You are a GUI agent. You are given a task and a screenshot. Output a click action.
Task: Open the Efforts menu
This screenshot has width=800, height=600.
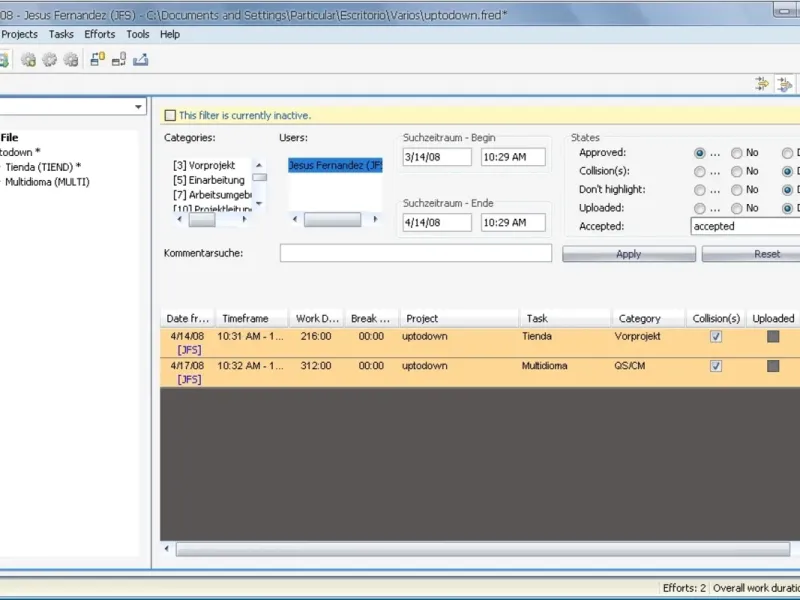pos(99,34)
